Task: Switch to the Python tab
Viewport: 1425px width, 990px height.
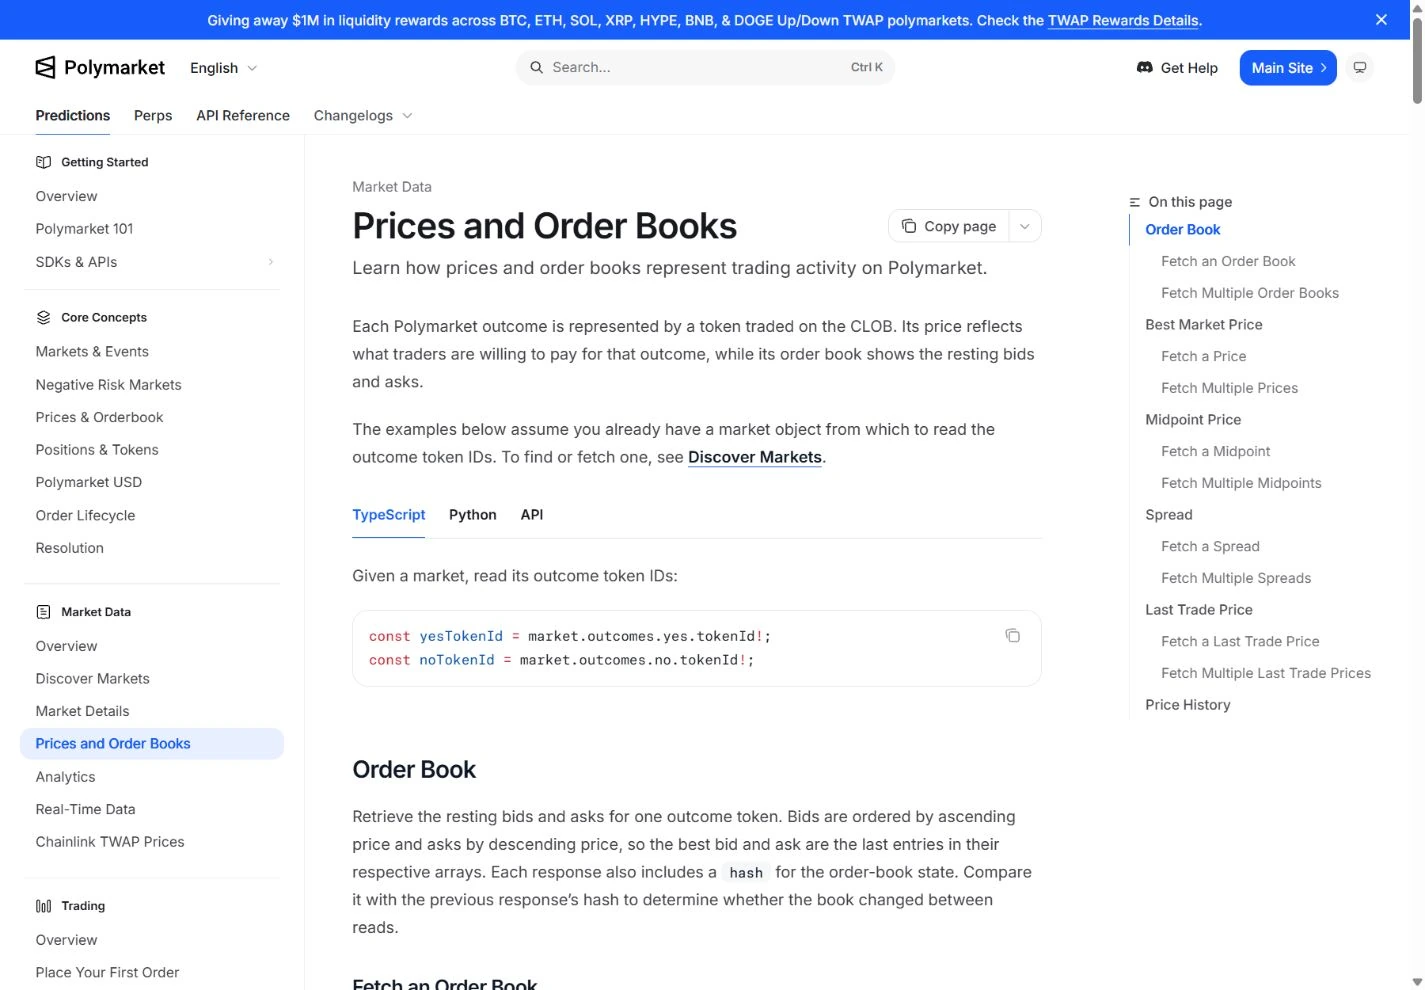Action: point(472,514)
